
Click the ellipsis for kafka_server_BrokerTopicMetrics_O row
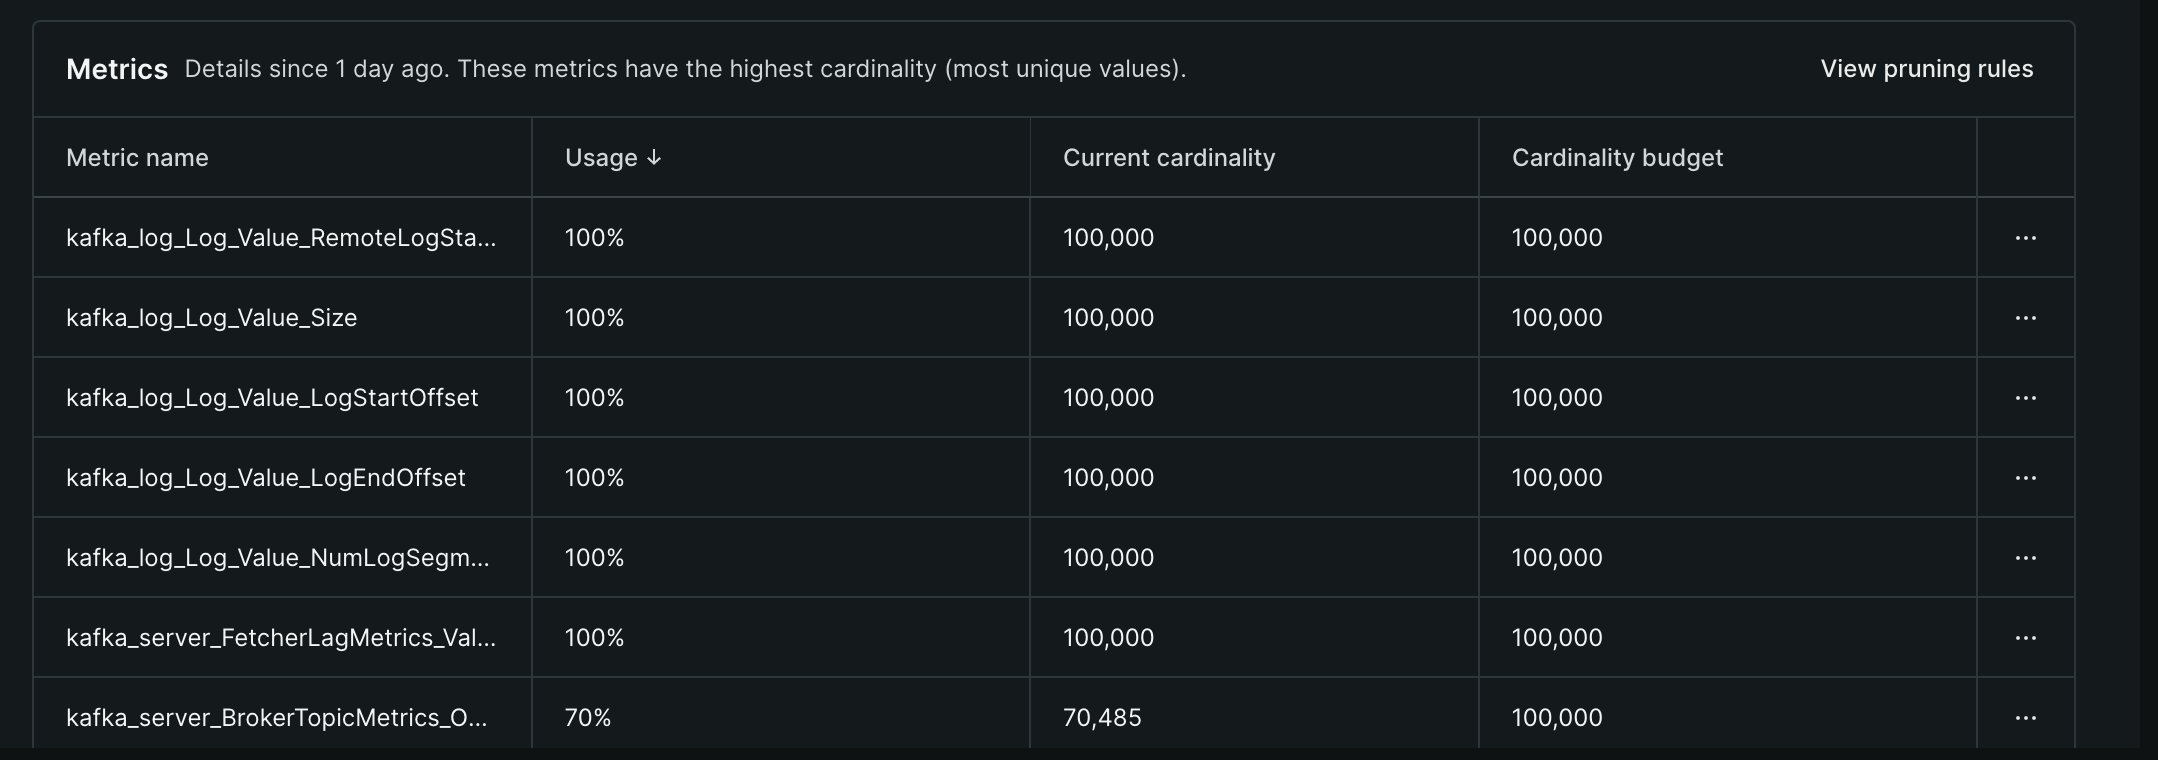[x=2027, y=717]
